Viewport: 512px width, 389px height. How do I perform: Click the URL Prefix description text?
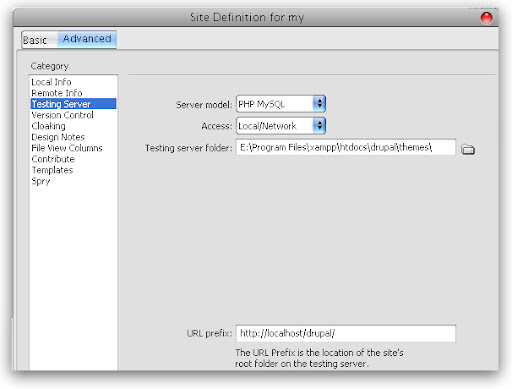pyautogui.click(x=319, y=358)
